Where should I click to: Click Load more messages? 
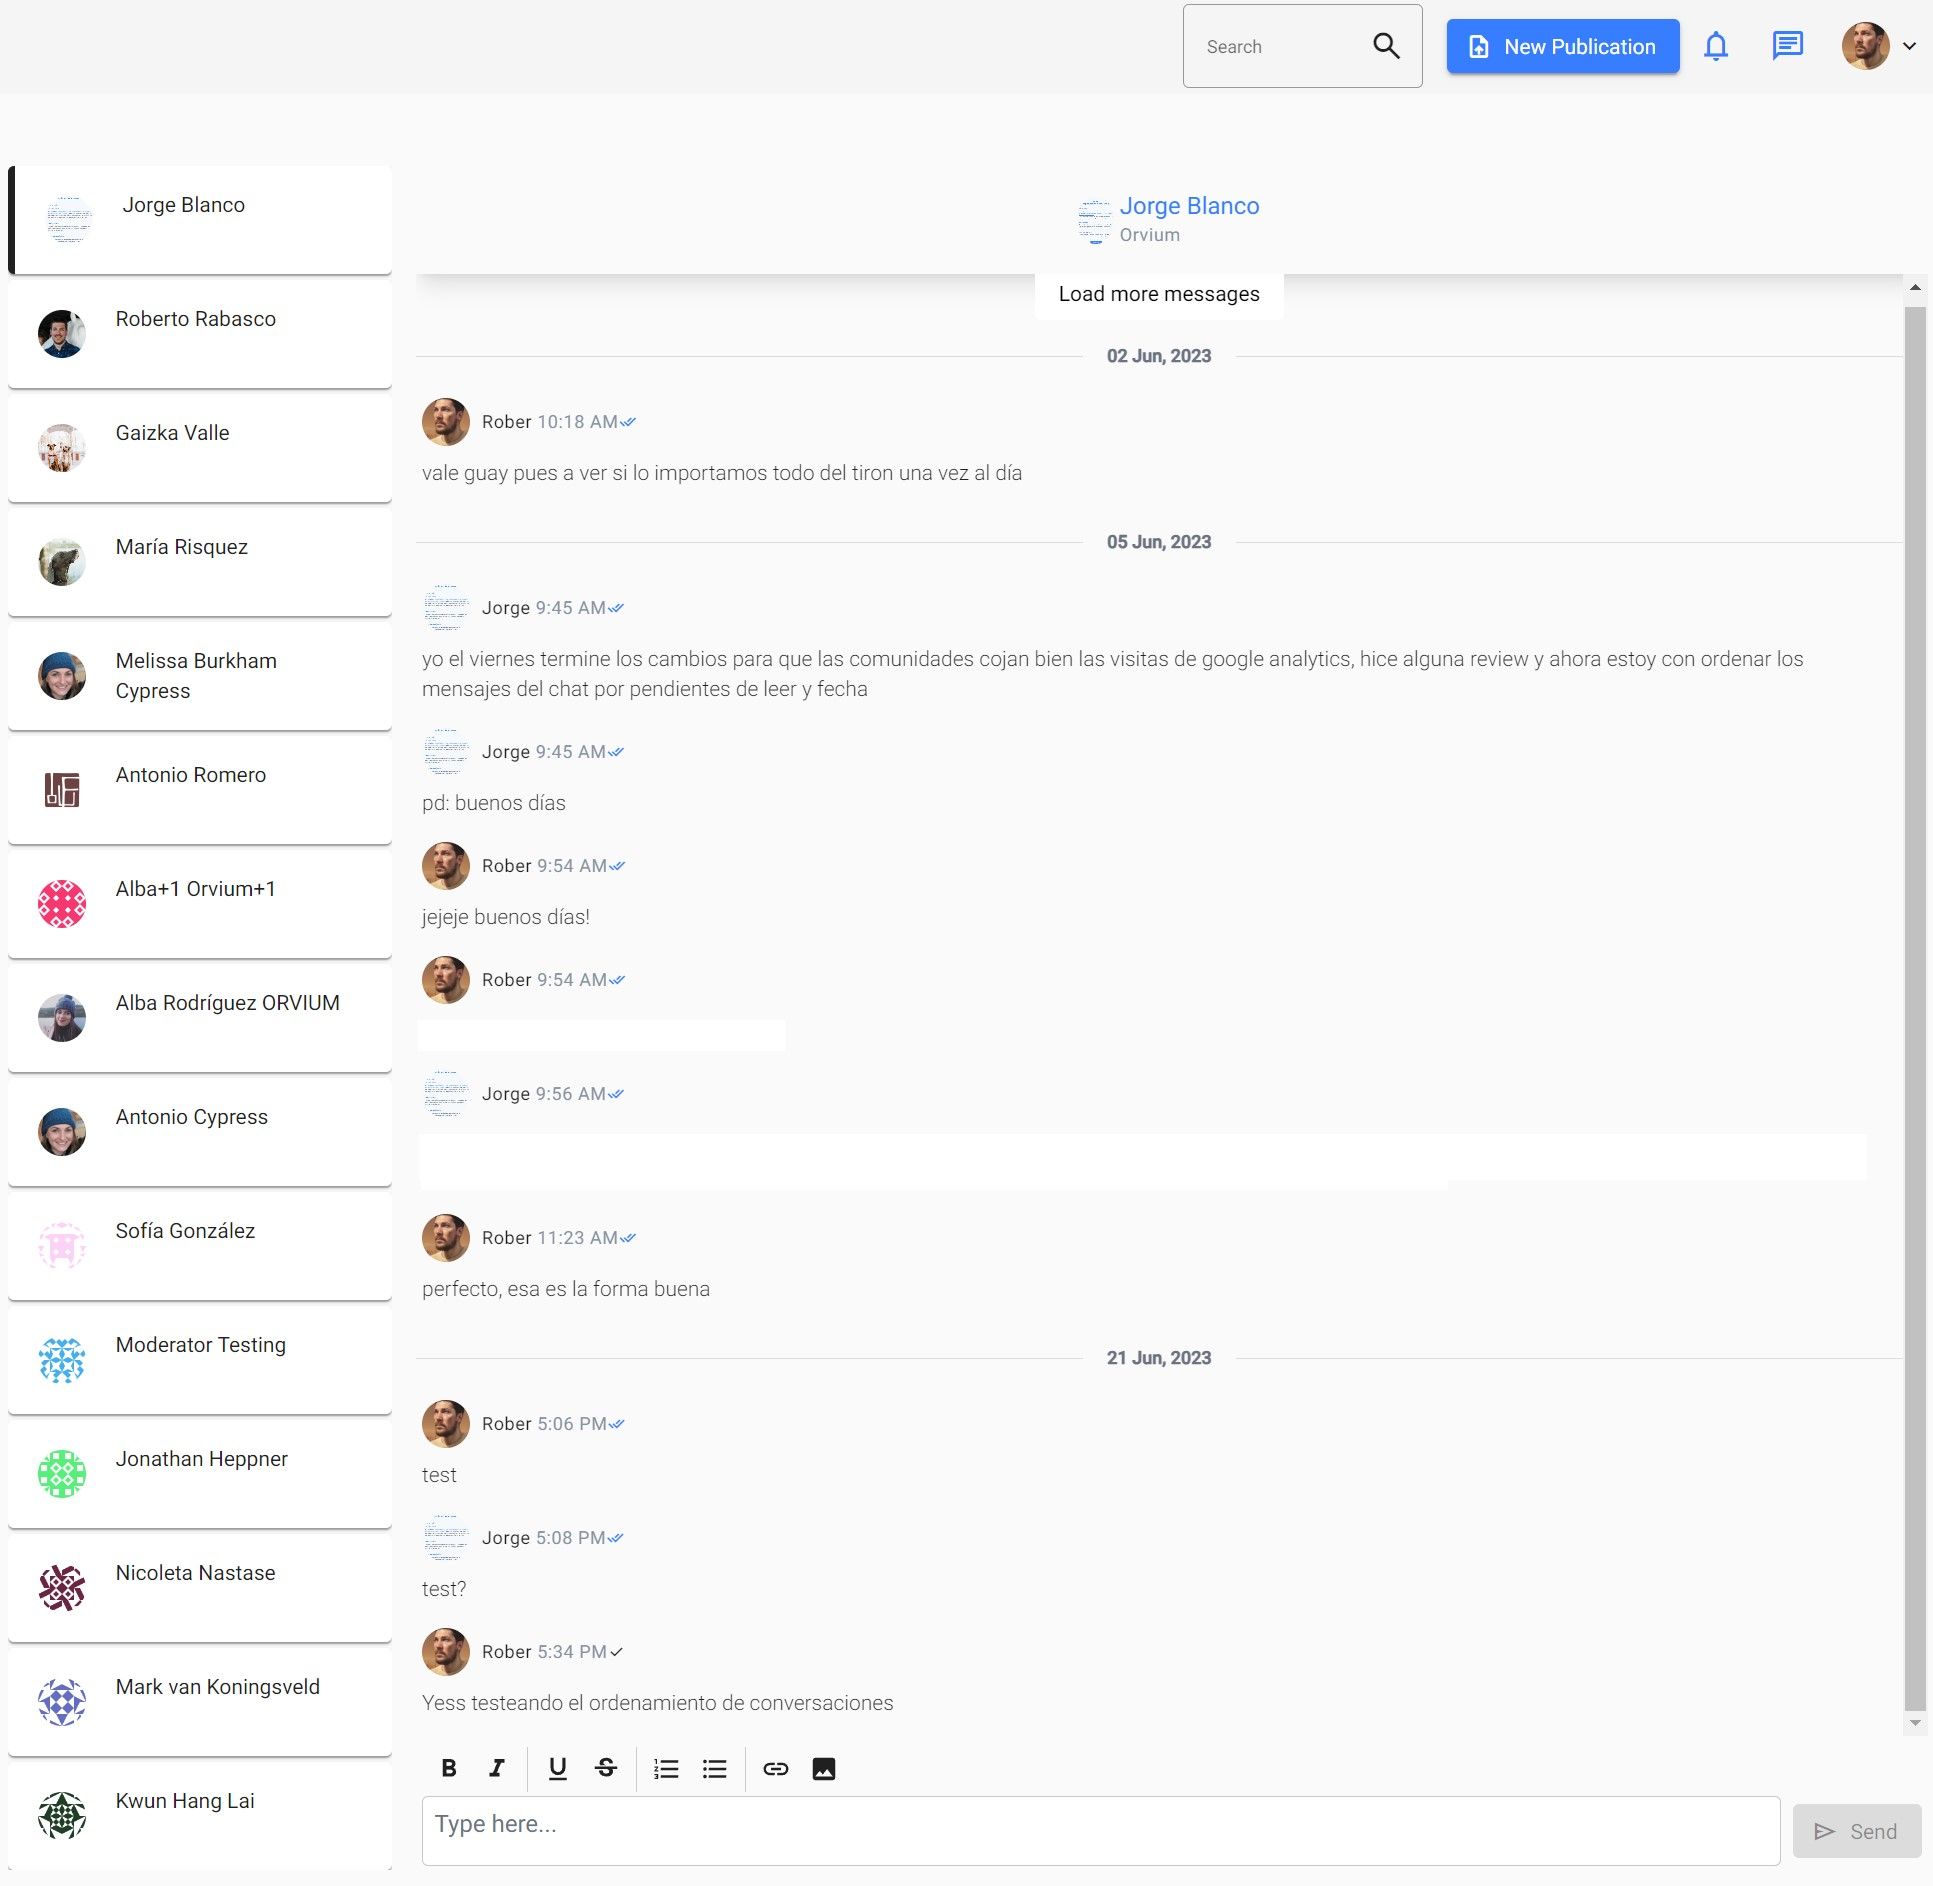[1158, 294]
